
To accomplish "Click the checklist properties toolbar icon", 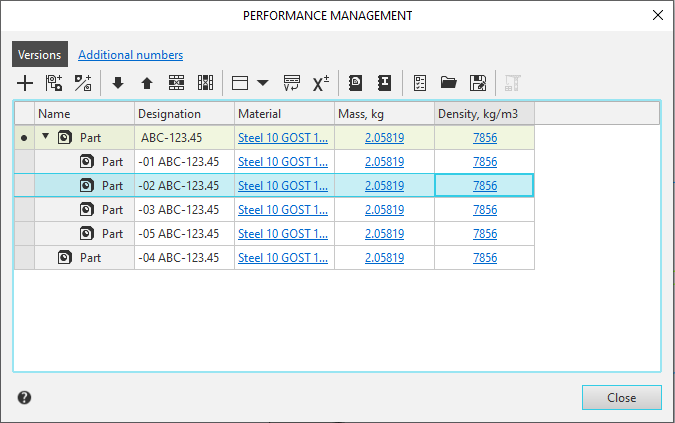I will tap(420, 84).
